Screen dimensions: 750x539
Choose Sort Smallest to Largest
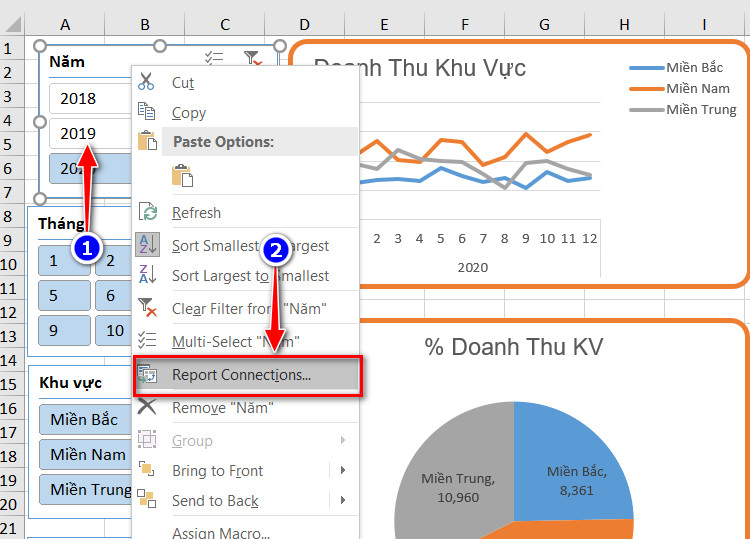[x=246, y=245]
